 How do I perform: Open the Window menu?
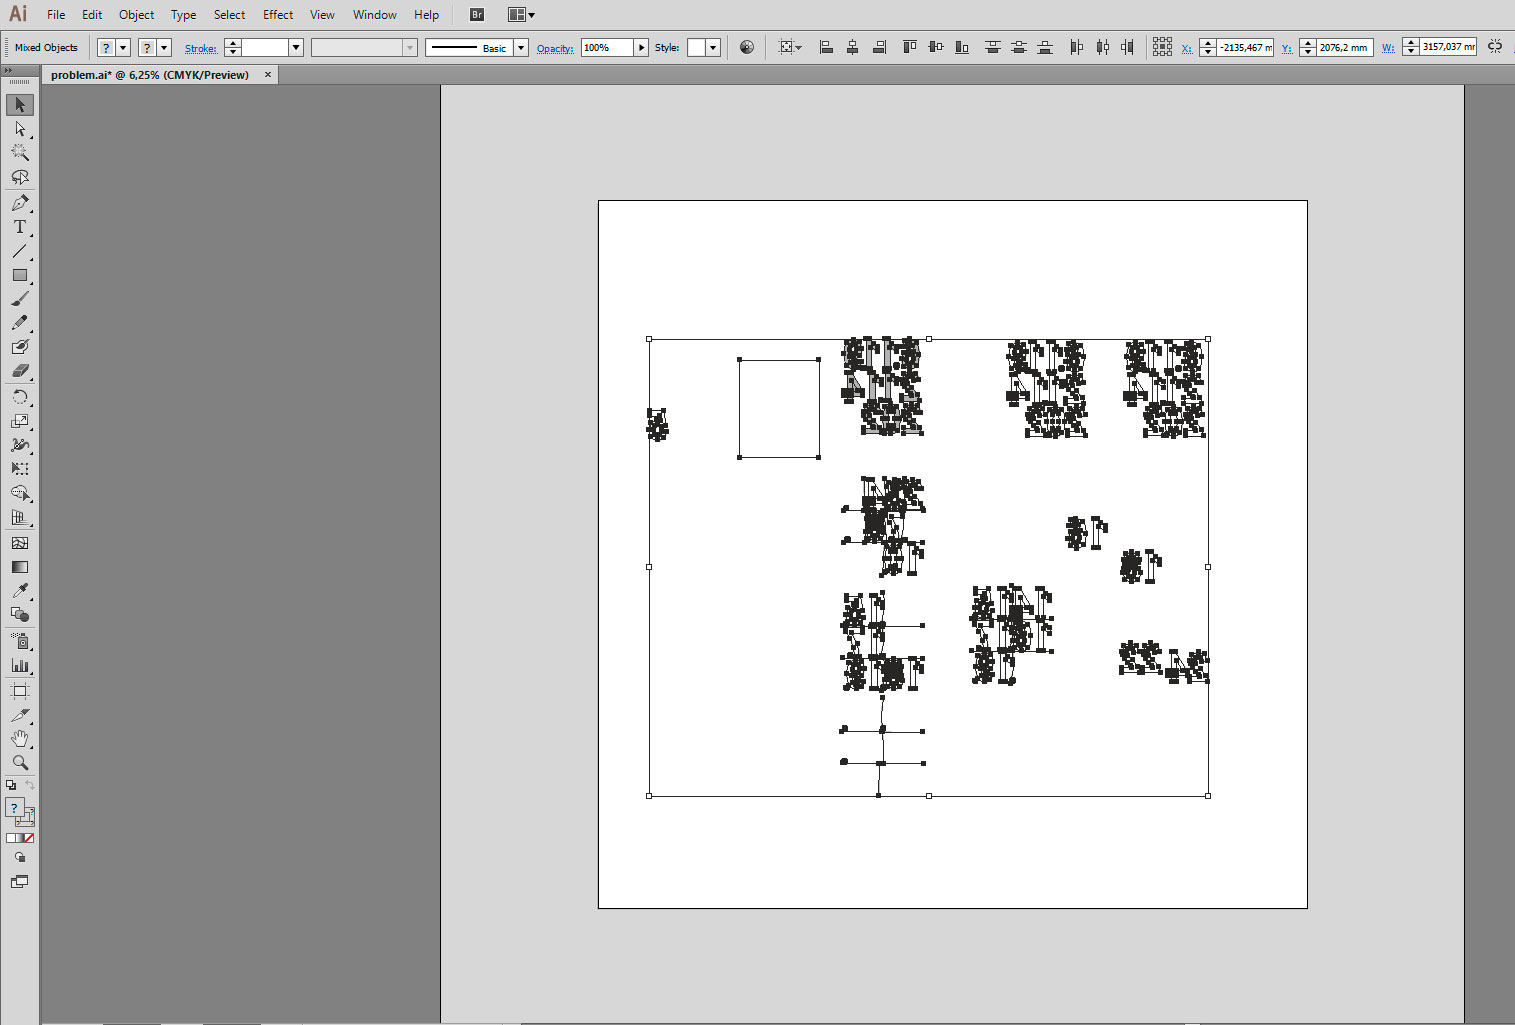[x=374, y=15]
